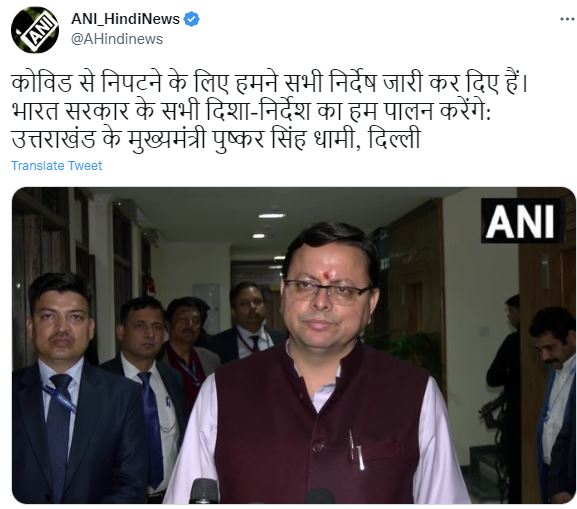Open the @AHindinews handle link
The height and width of the screenshot is (509, 577).
coord(117,39)
